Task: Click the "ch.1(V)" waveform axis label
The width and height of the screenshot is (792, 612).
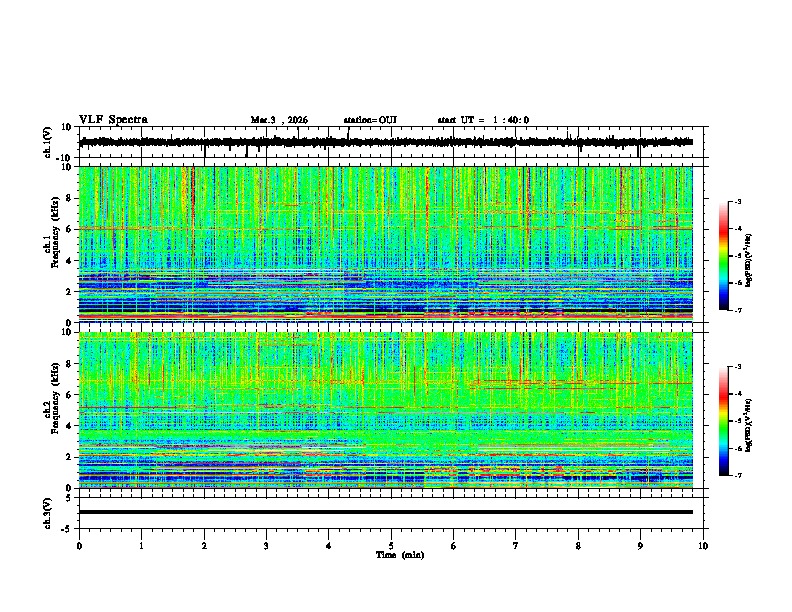Action: click(x=47, y=142)
